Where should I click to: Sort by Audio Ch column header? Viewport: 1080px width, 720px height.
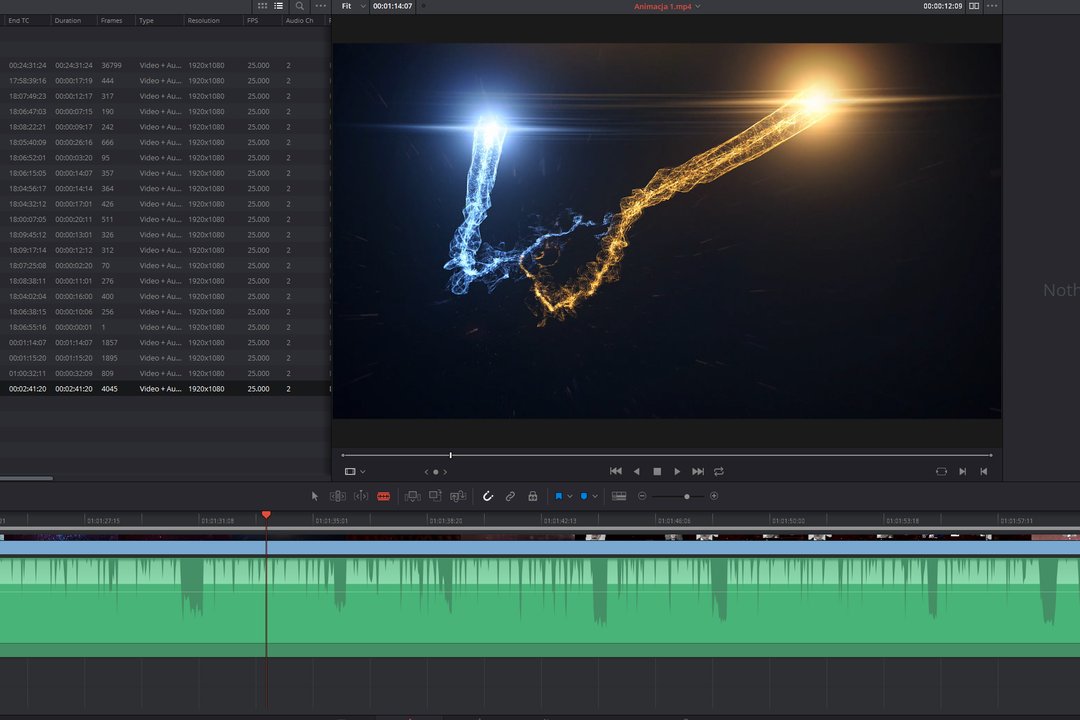pos(300,21)
